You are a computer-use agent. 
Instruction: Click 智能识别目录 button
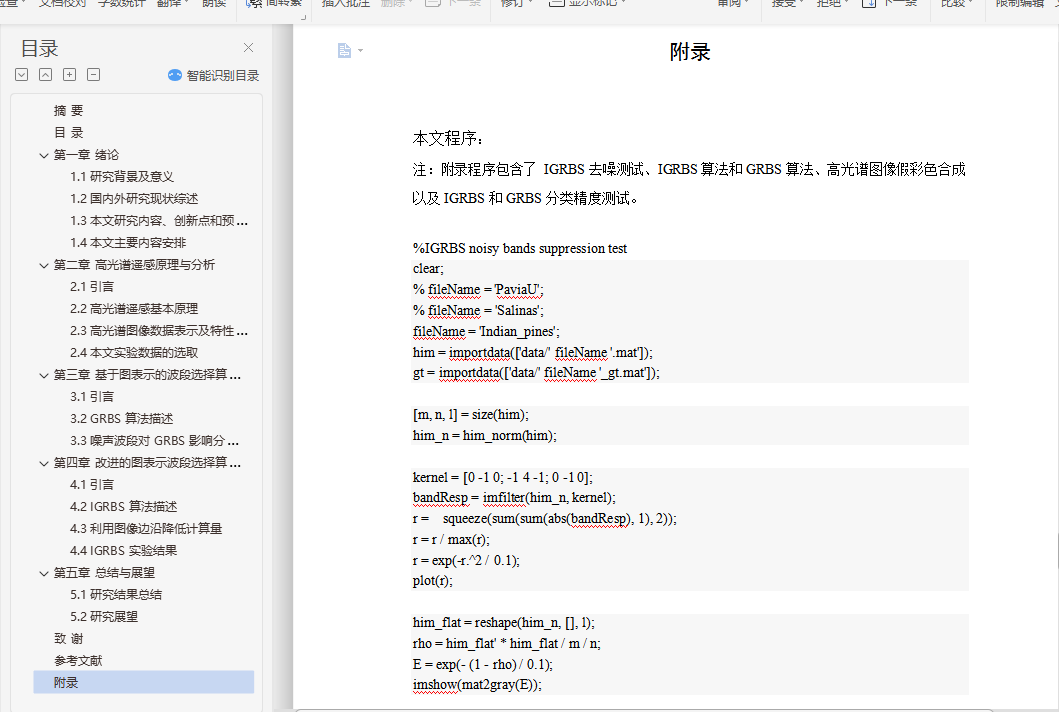pyautogui.click(x=213, y=75)
